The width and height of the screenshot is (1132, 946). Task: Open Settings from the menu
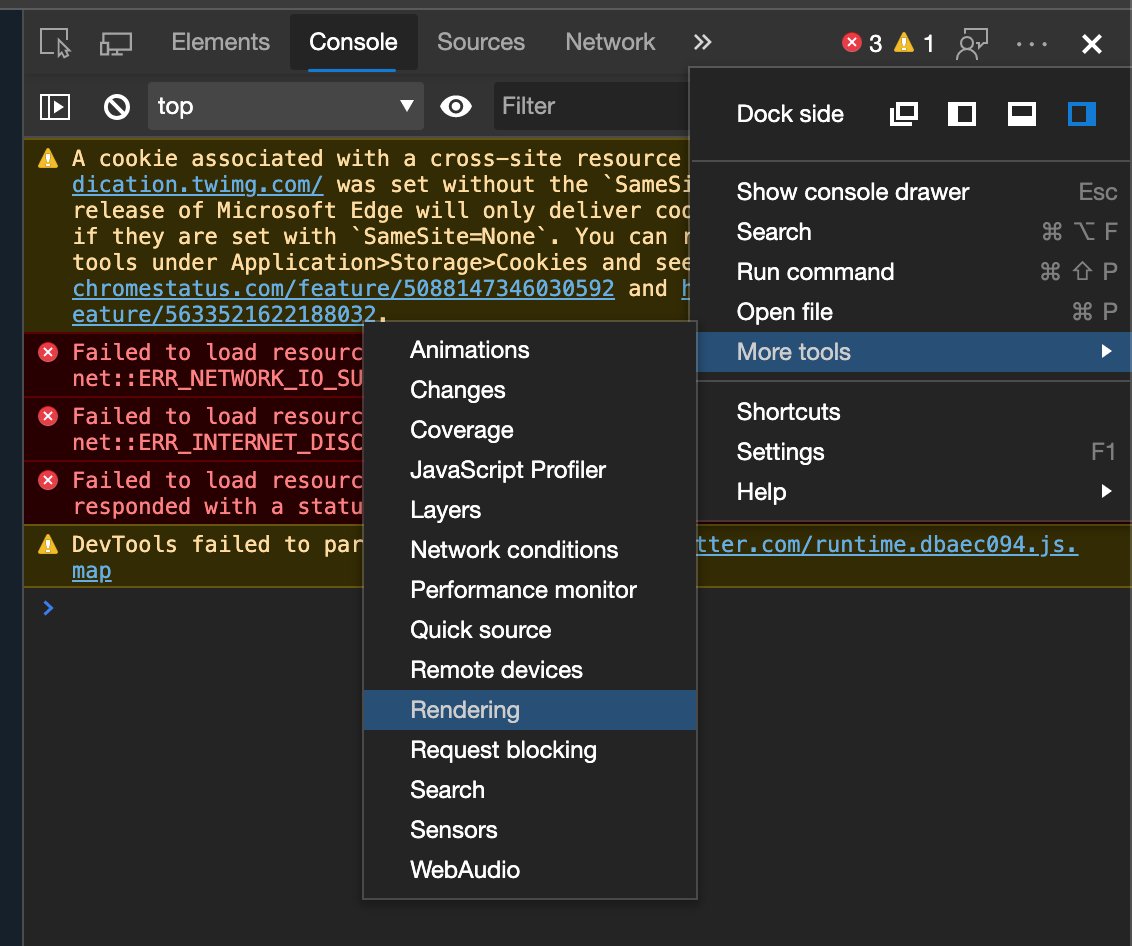point(914,452)
